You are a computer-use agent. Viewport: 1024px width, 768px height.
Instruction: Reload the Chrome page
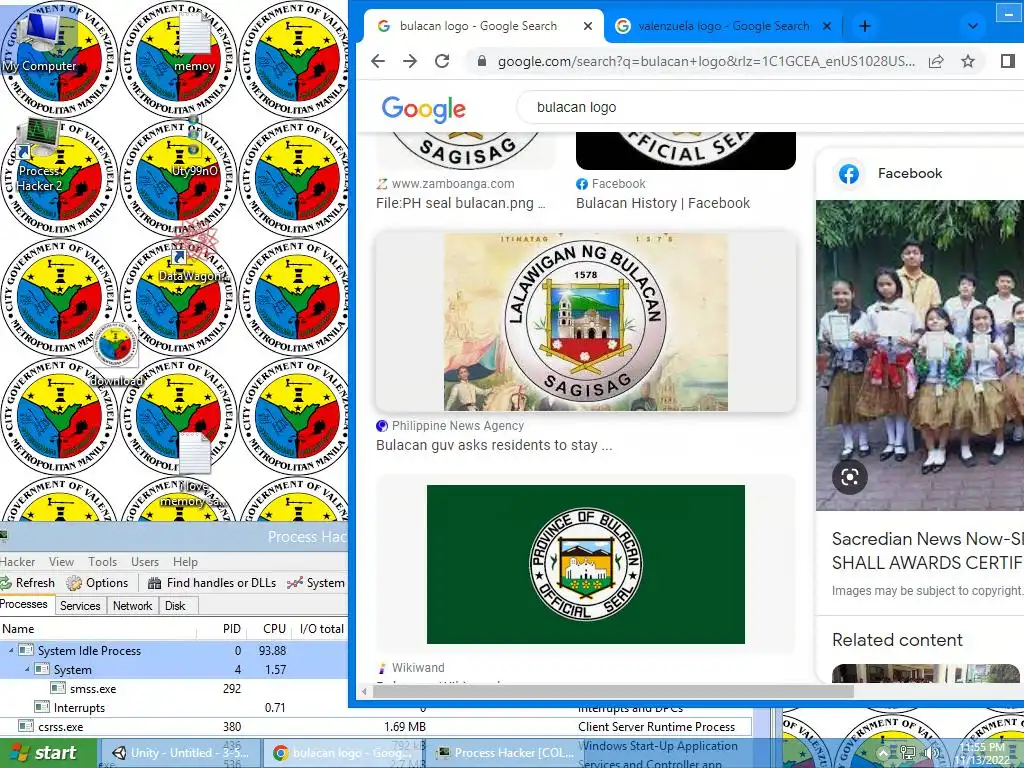[442, 61]
